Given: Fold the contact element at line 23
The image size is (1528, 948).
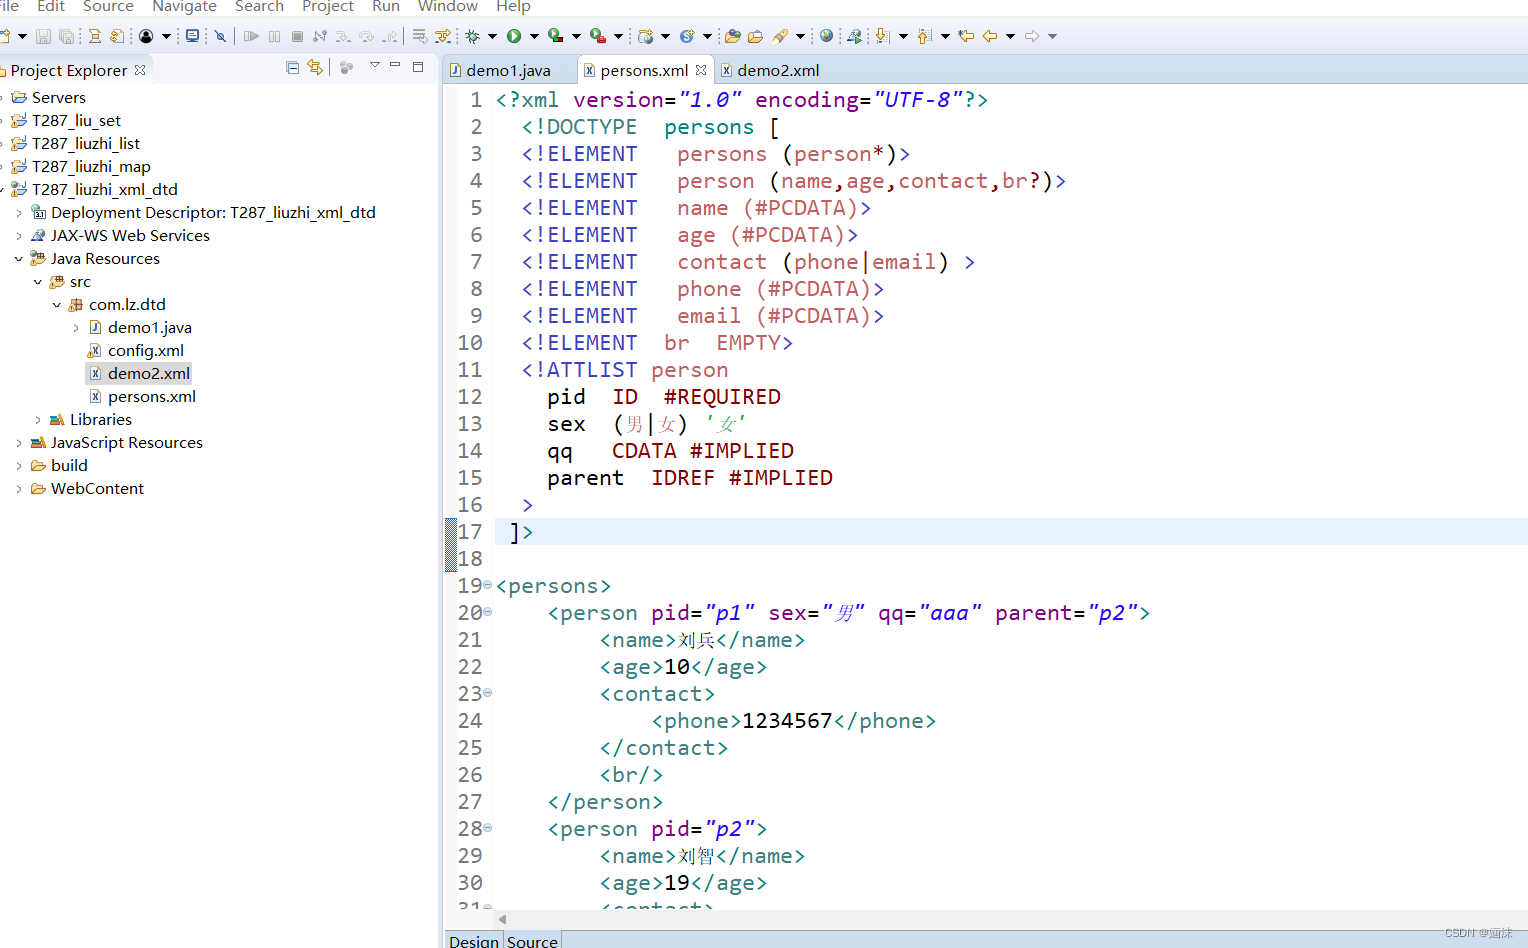Looking at the screenshot, I should 487,692.
